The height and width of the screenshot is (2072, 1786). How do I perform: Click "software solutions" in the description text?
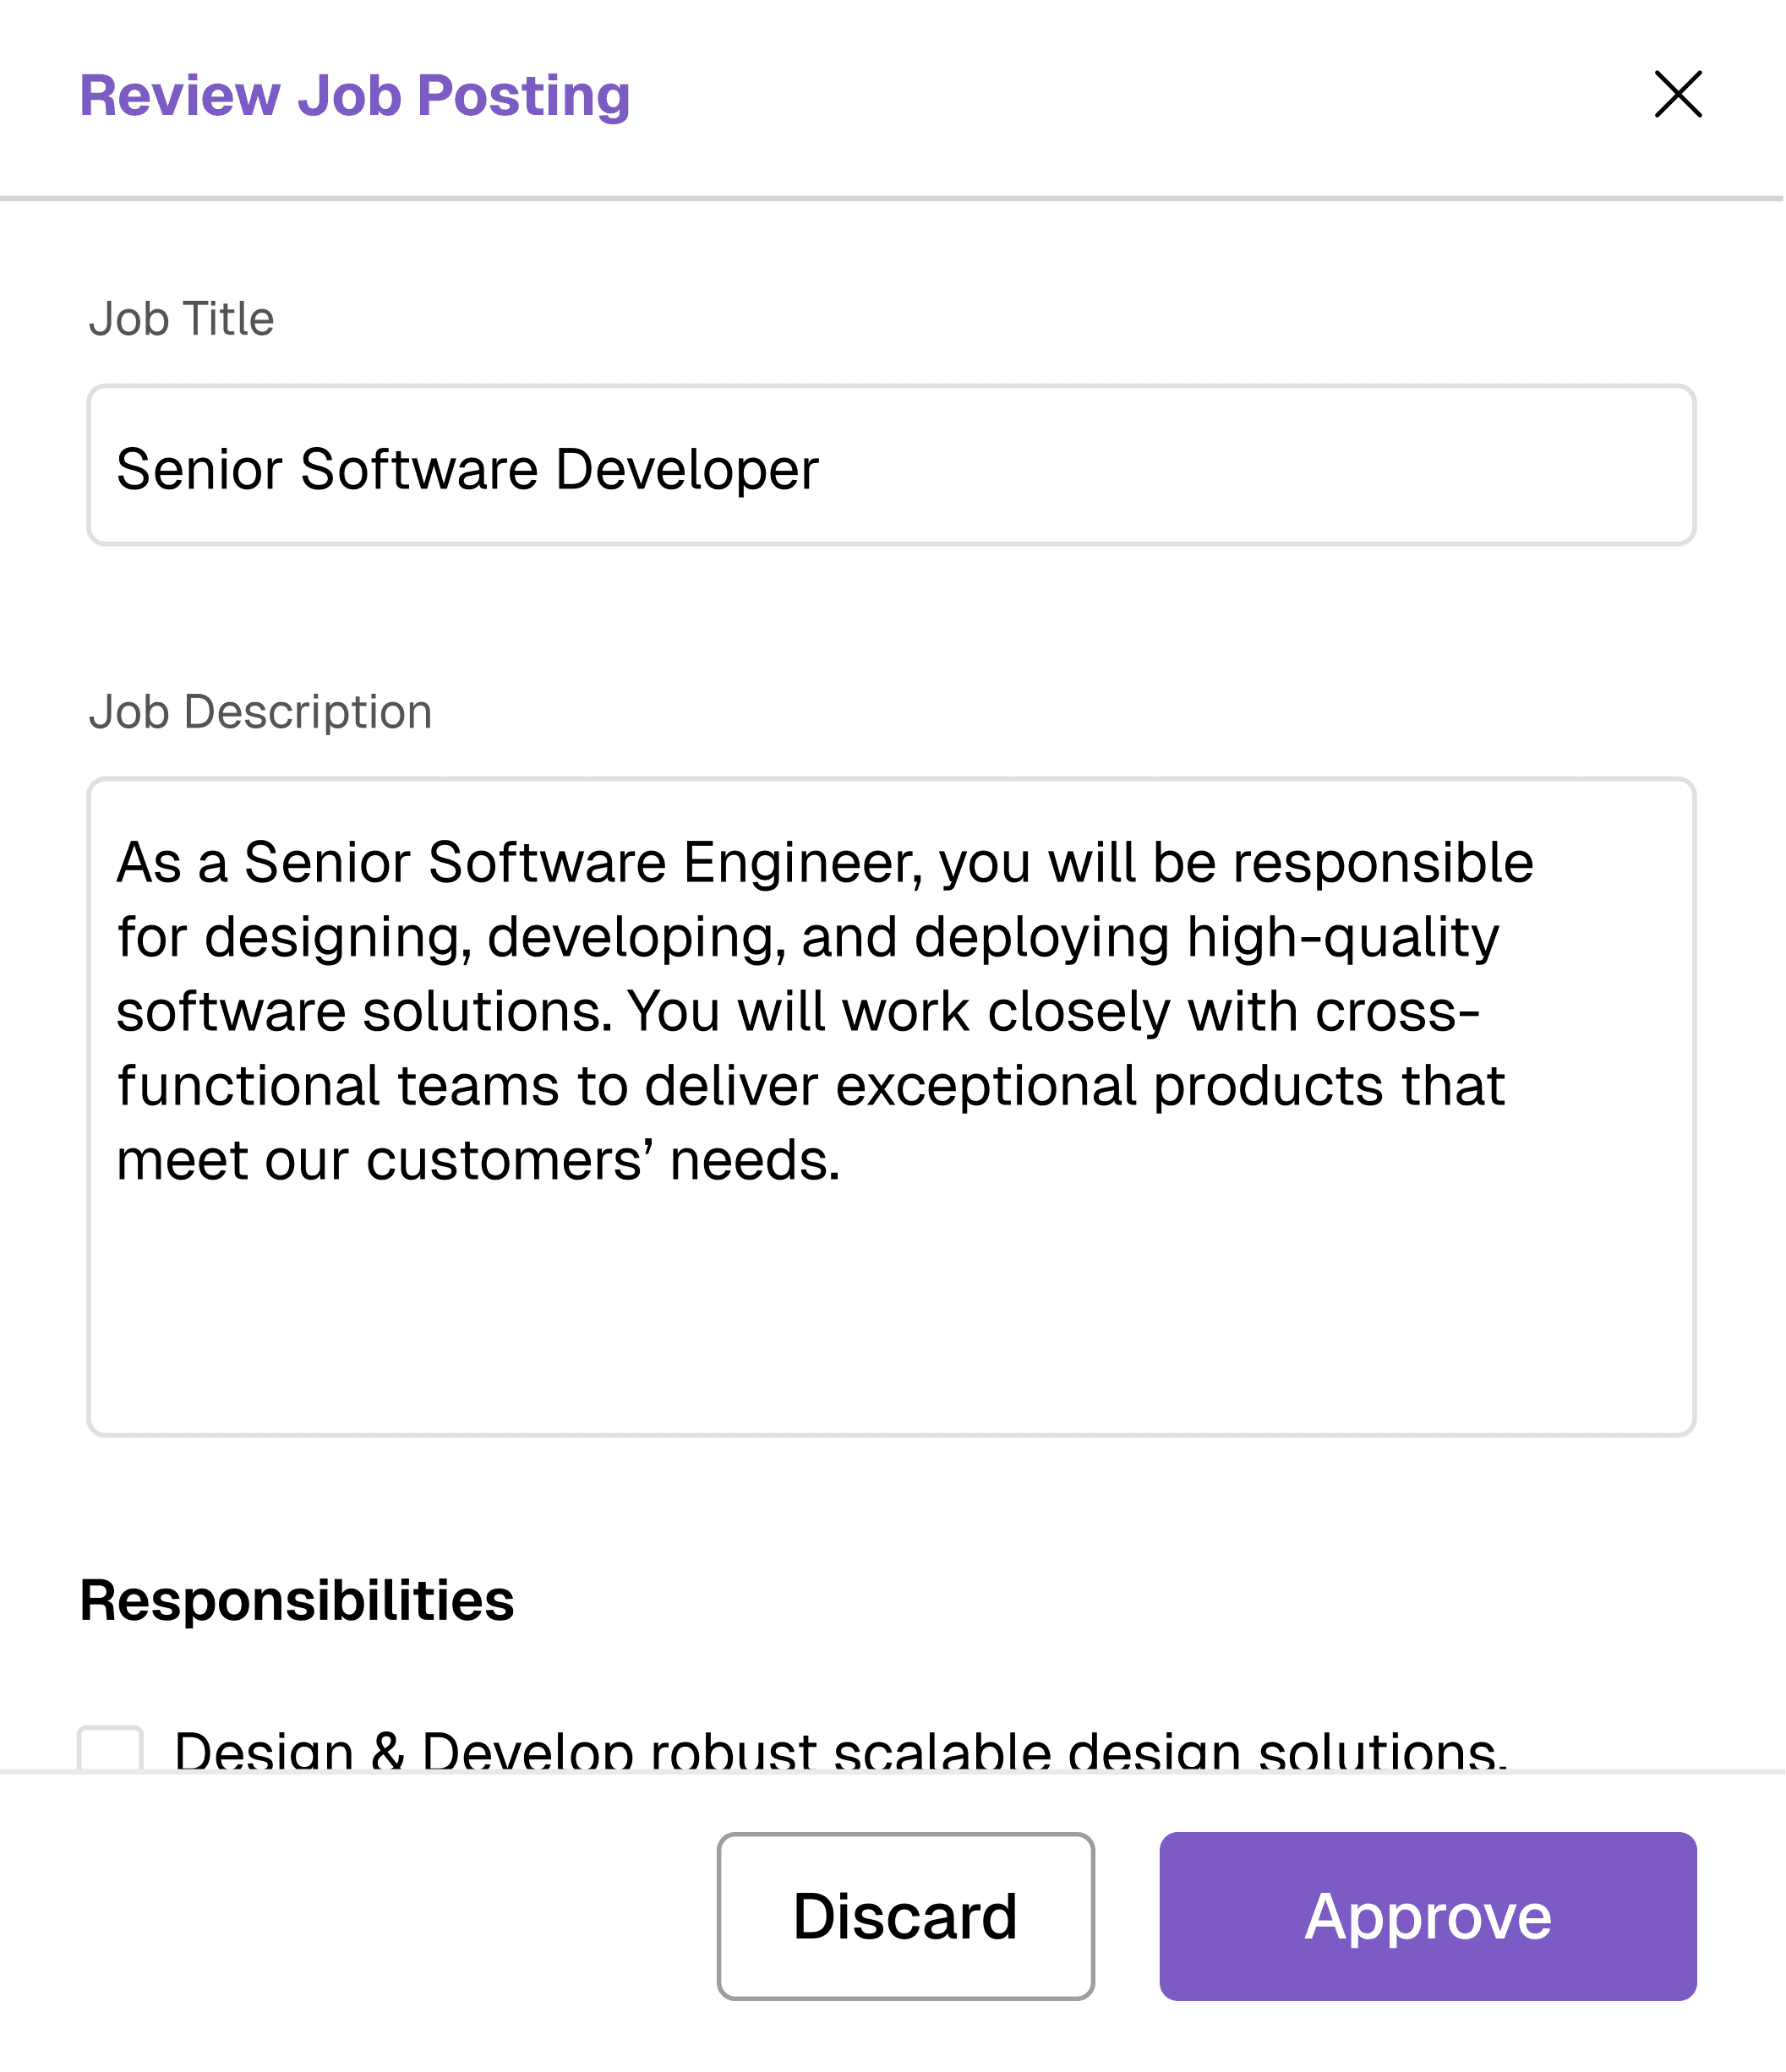(x=363, y=1012)
